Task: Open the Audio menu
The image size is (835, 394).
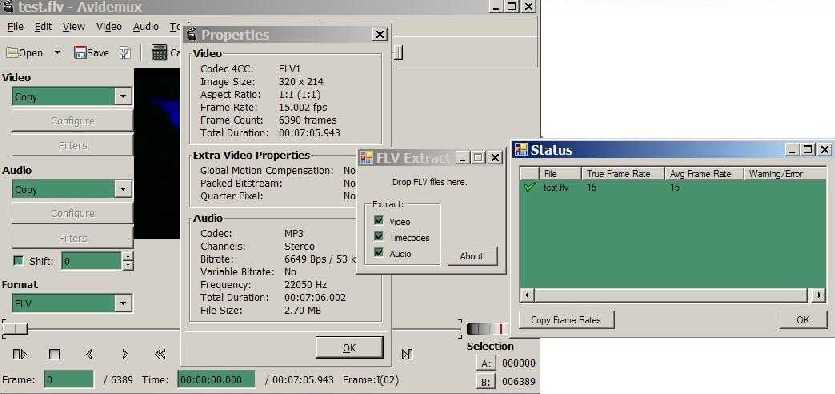Action: 145,26
